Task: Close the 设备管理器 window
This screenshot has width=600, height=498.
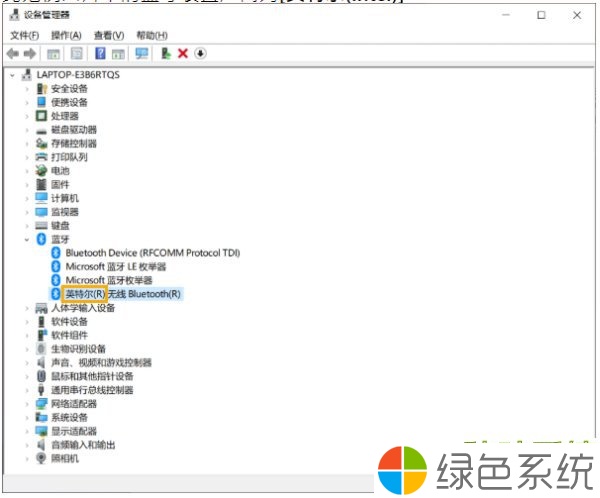Action: click(x=577, y=15)
